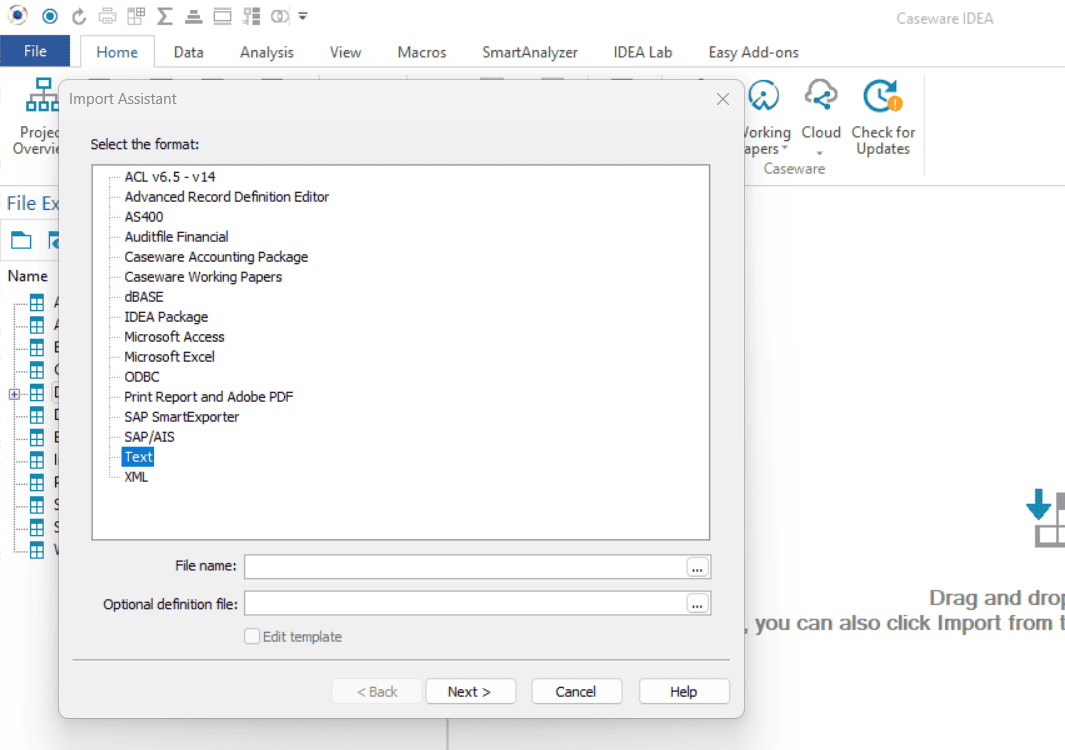This screenshot has width=1065, height=750.
Task: Click the Summation sigma icon in quick access toolbar
Action: (164, 16)
